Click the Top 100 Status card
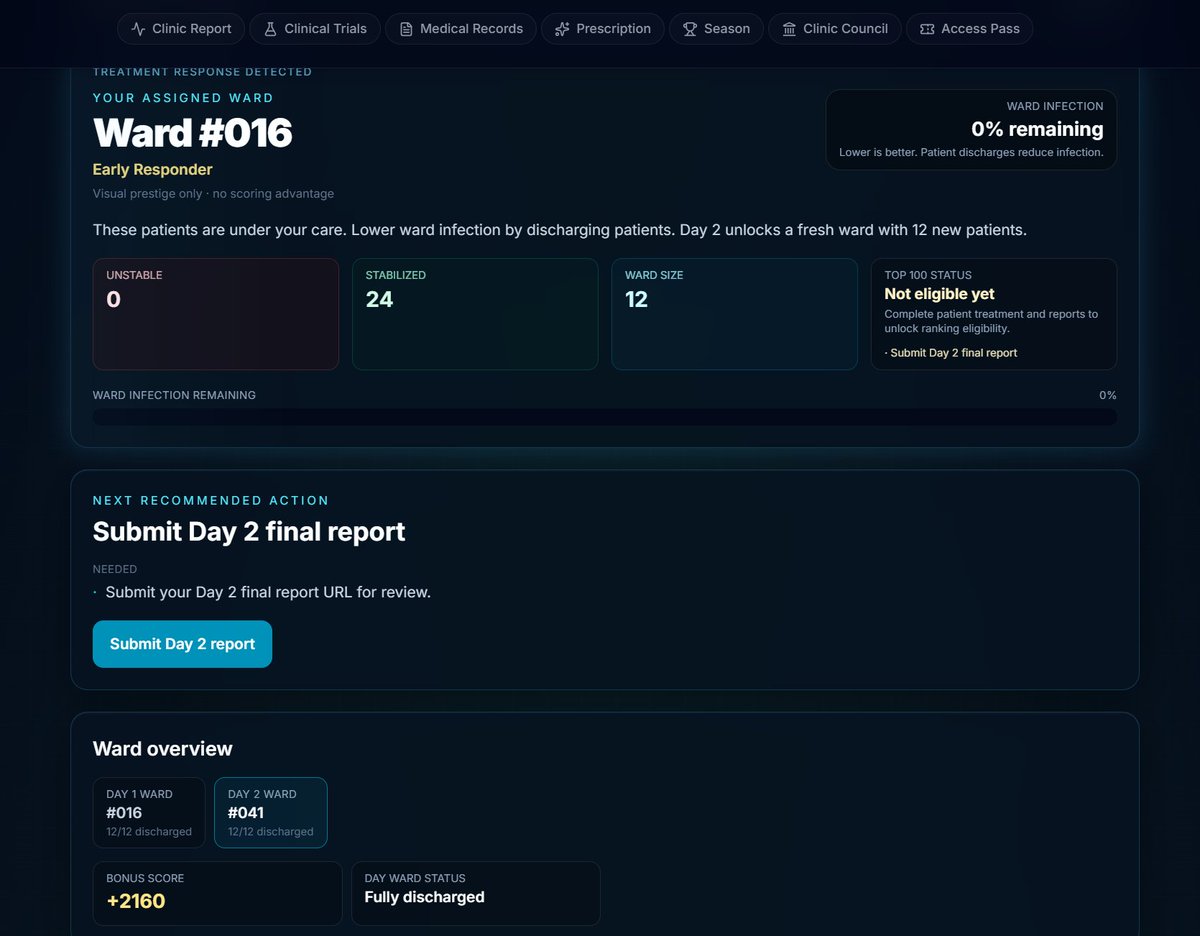This screenshot has height=936, width=1200. 994,314
